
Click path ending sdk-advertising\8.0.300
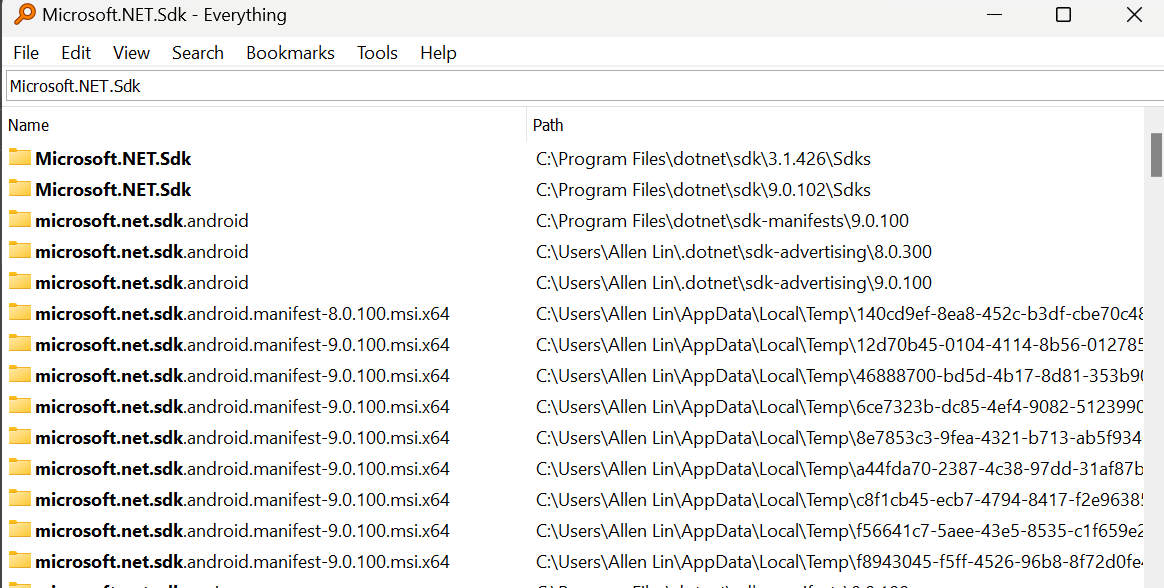(733, 252)
